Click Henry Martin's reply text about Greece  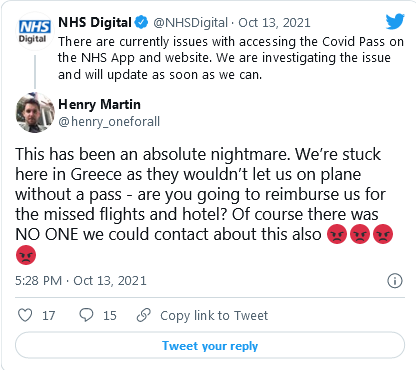tap(204, 205)
